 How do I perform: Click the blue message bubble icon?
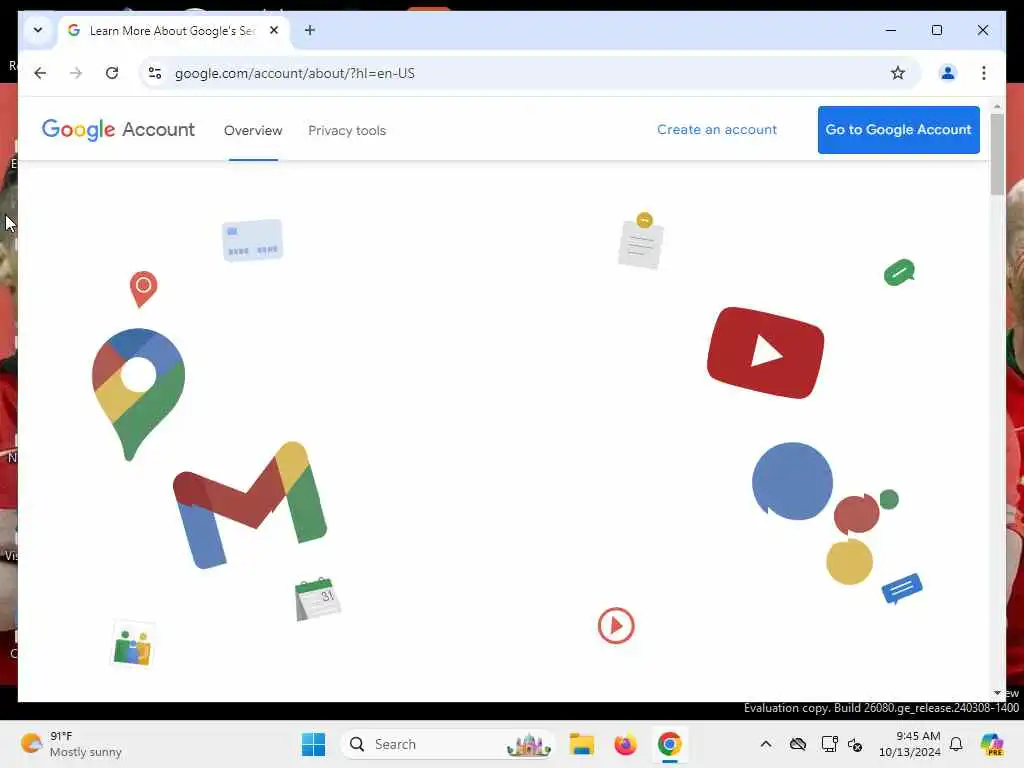(902, 588)
